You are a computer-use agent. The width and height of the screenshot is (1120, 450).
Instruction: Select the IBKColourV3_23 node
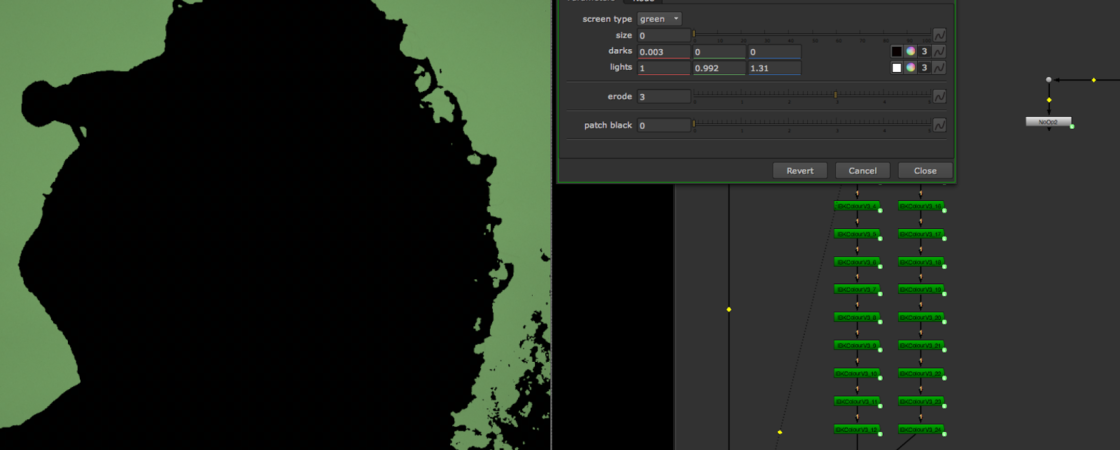coord(921,401)
